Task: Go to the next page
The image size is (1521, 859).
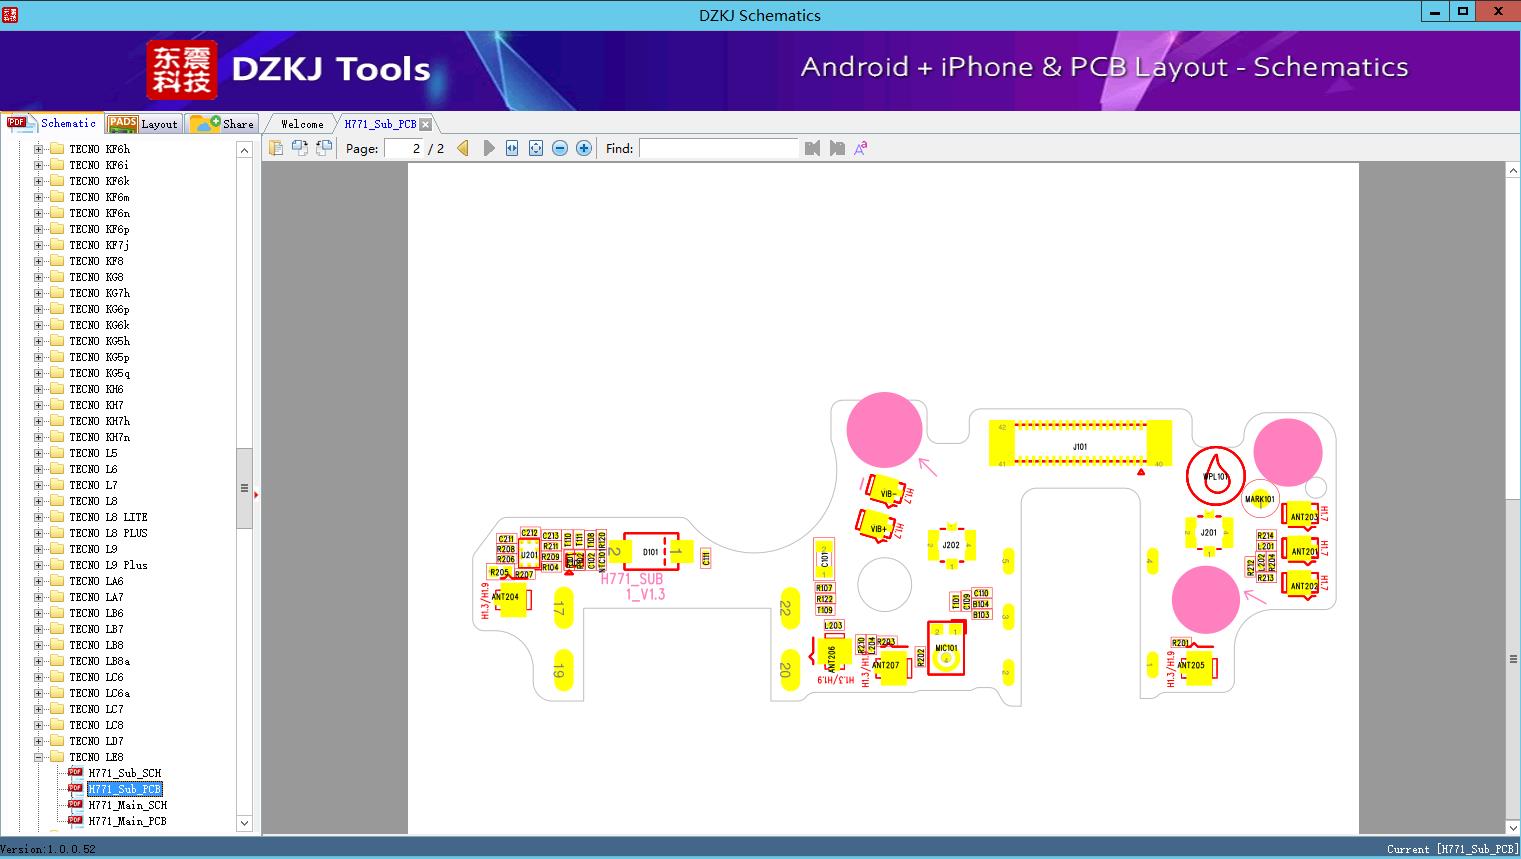Action: [488, 148]
